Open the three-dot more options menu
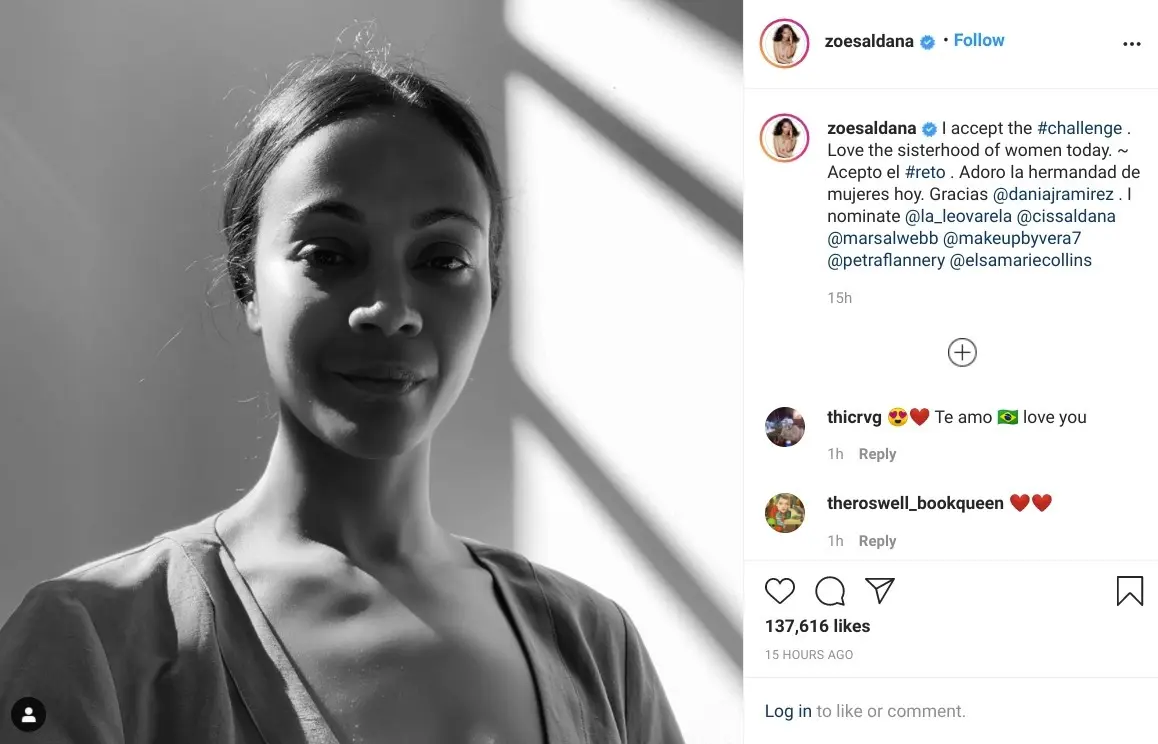Image resolution: width=1158 pixels, height=744 pixels. (1131, 44)
